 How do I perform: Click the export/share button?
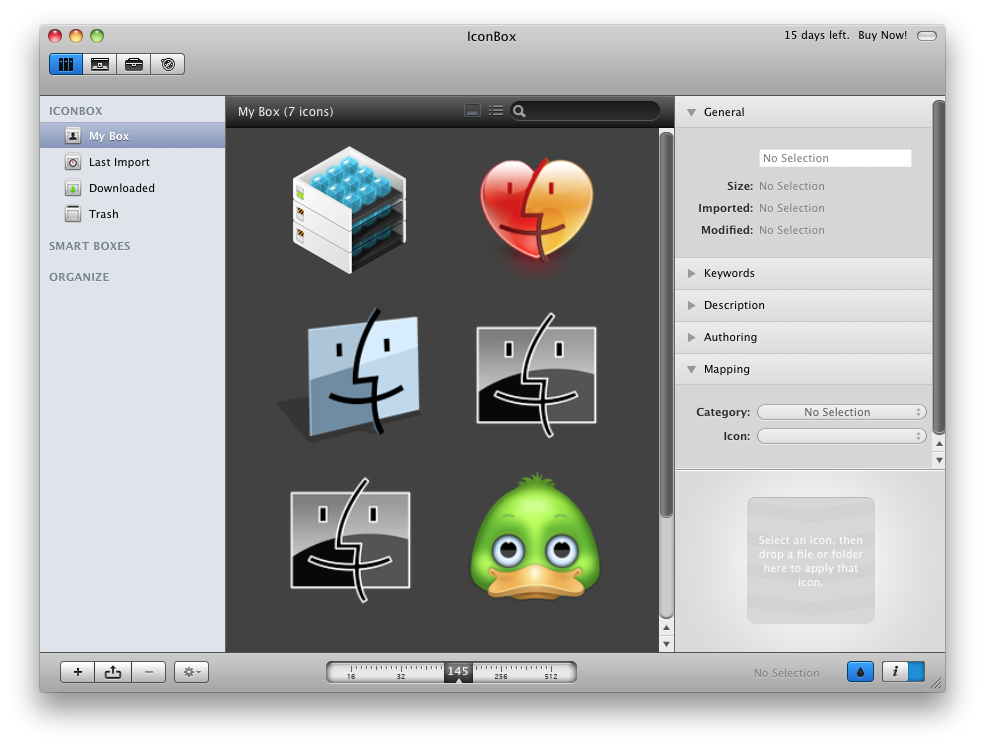coord(113,672)
